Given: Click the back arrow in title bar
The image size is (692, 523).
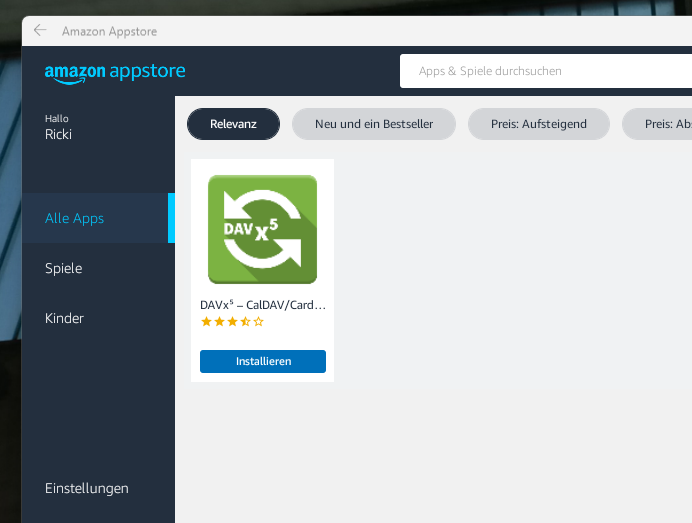Looking at the screenshot, I should coord(40,30).
